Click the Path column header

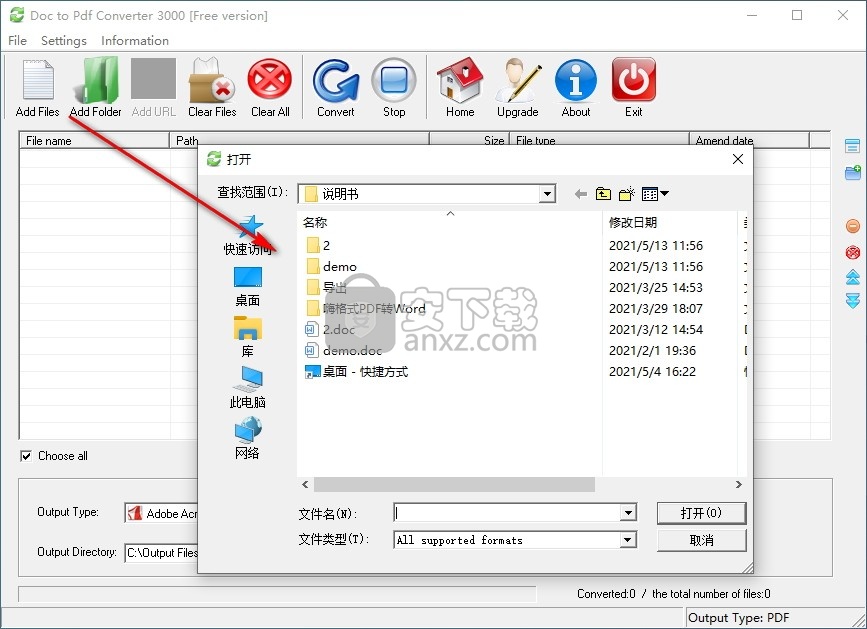pyautogui.click(x=299, y=140)
